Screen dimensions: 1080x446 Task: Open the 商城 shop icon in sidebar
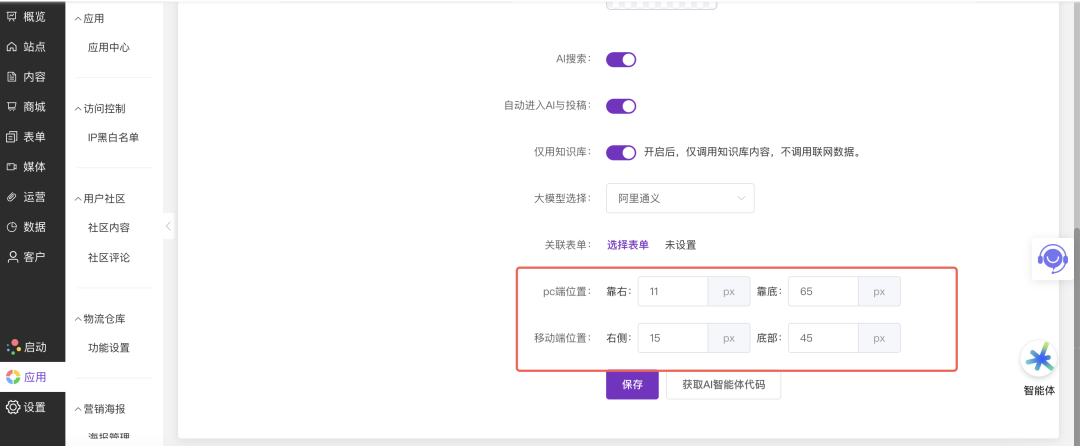click(12, 107)
